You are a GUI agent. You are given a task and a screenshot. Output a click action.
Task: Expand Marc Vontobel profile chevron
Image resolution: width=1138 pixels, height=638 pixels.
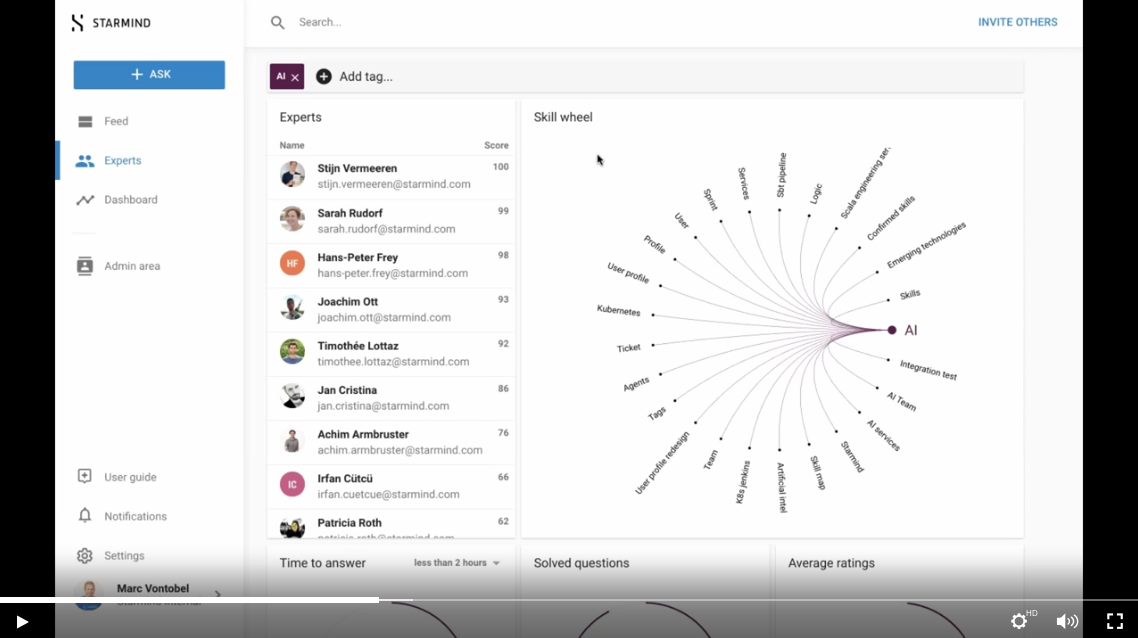point(218,594)
